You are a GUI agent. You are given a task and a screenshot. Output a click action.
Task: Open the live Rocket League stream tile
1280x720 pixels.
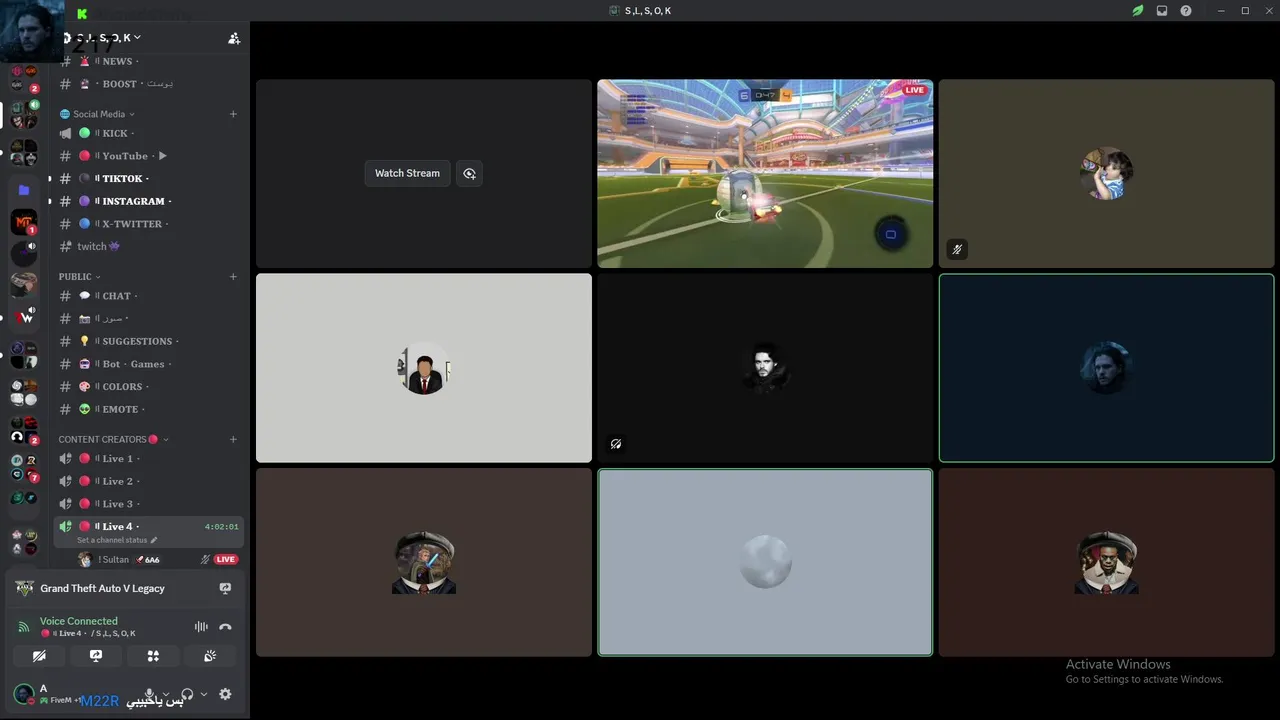coord(765,173)
